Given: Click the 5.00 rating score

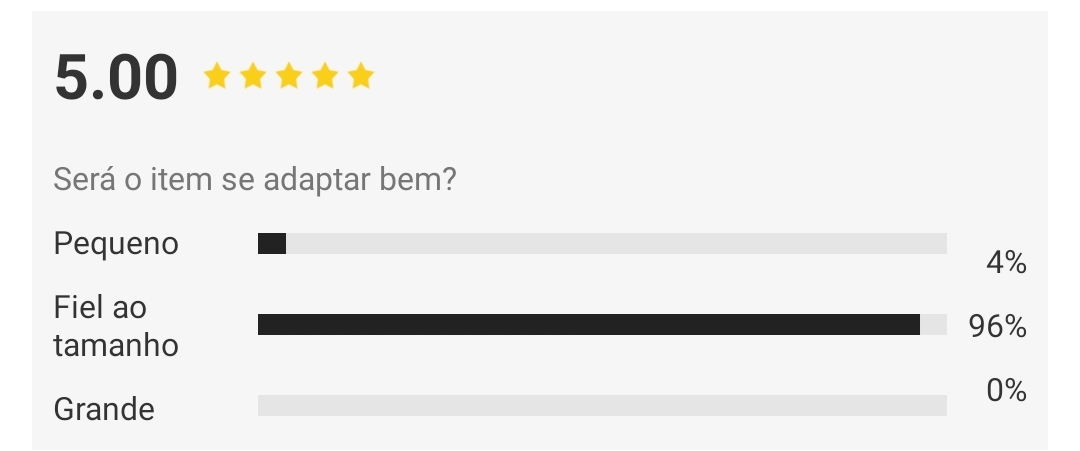Looking at the screenshot, I should (x=116, y=77).
